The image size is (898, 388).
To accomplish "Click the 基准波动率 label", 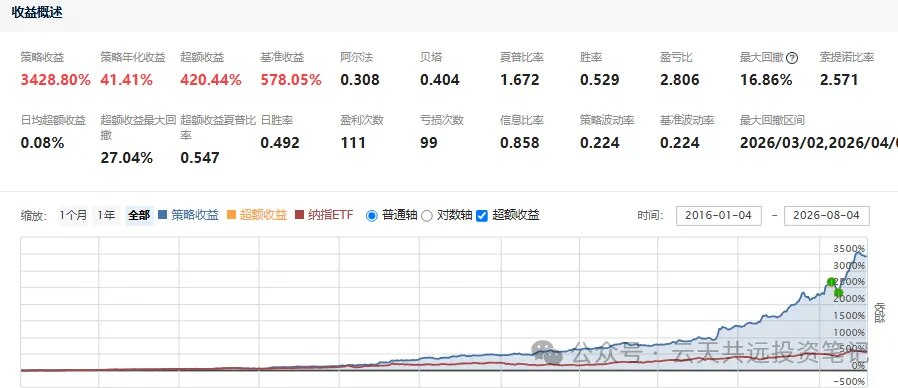I will [687, 120].
